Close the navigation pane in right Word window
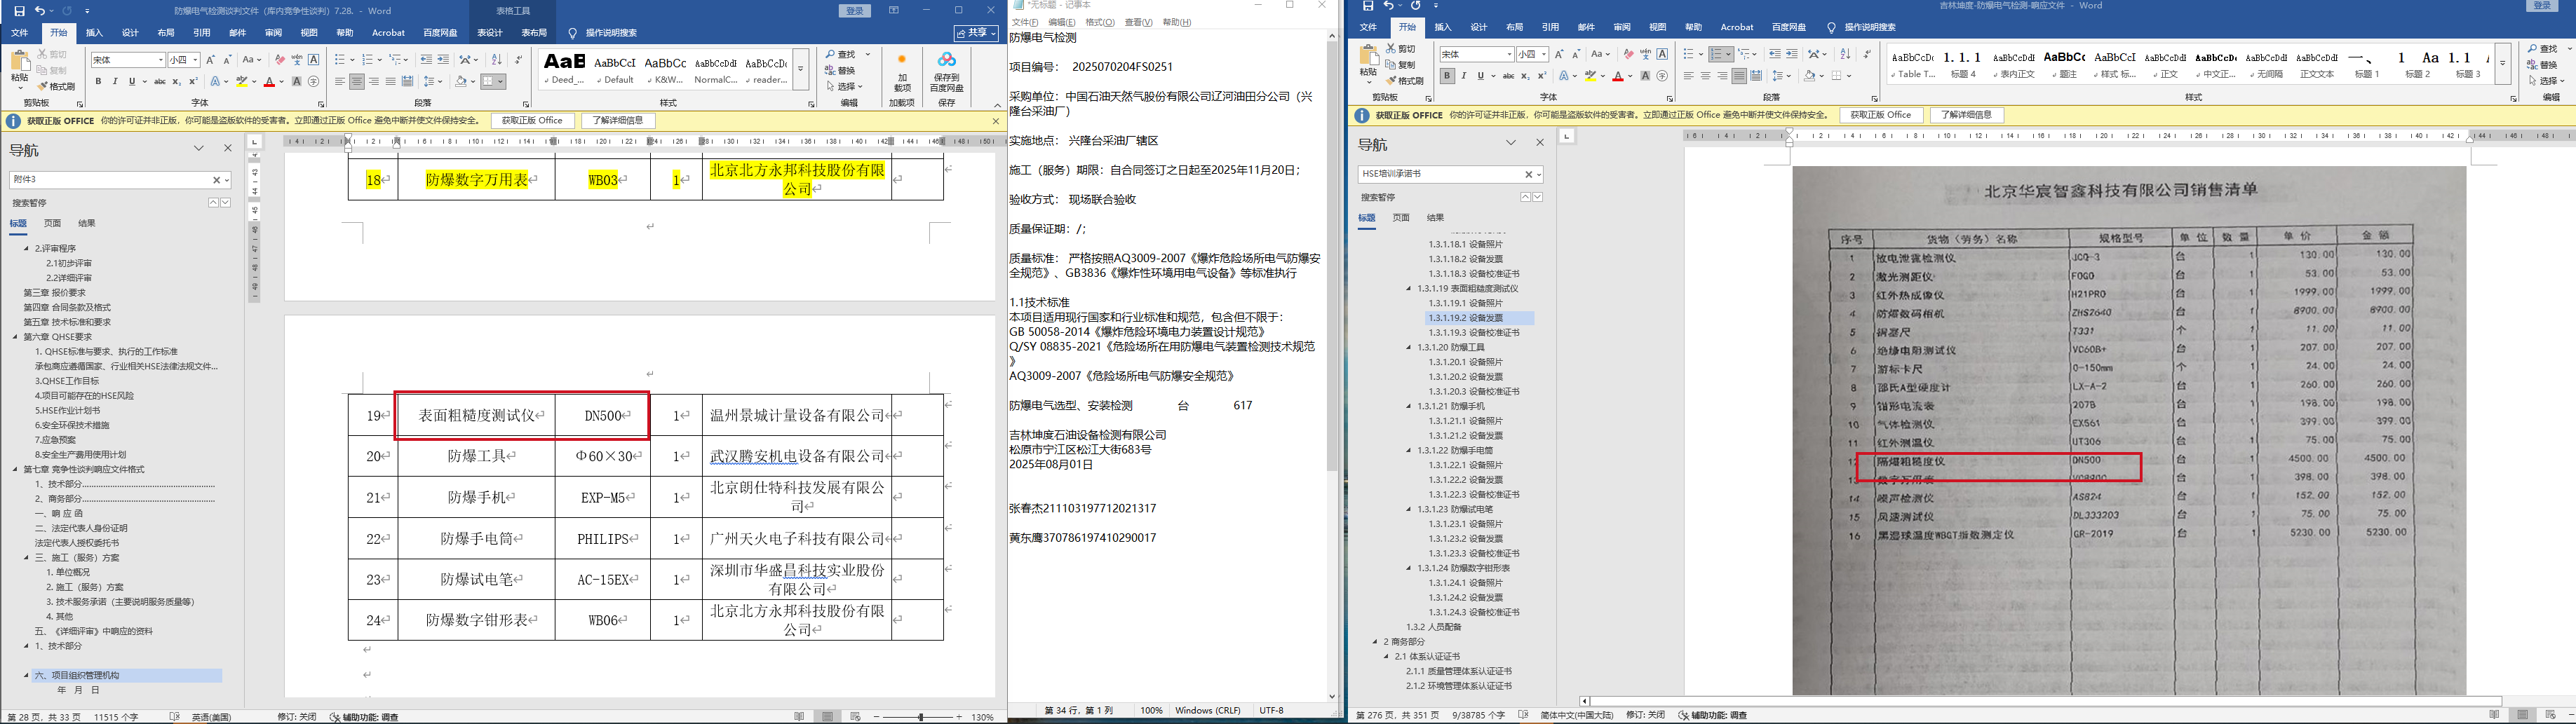This screenshot has width=2576, height=724. pyautogui.click(x=1540, y=143)
